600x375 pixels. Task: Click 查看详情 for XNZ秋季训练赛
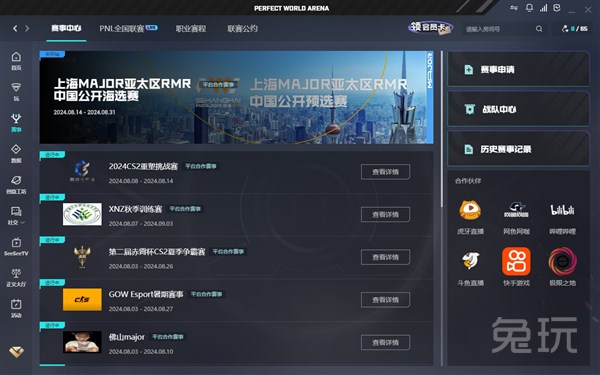385,214
